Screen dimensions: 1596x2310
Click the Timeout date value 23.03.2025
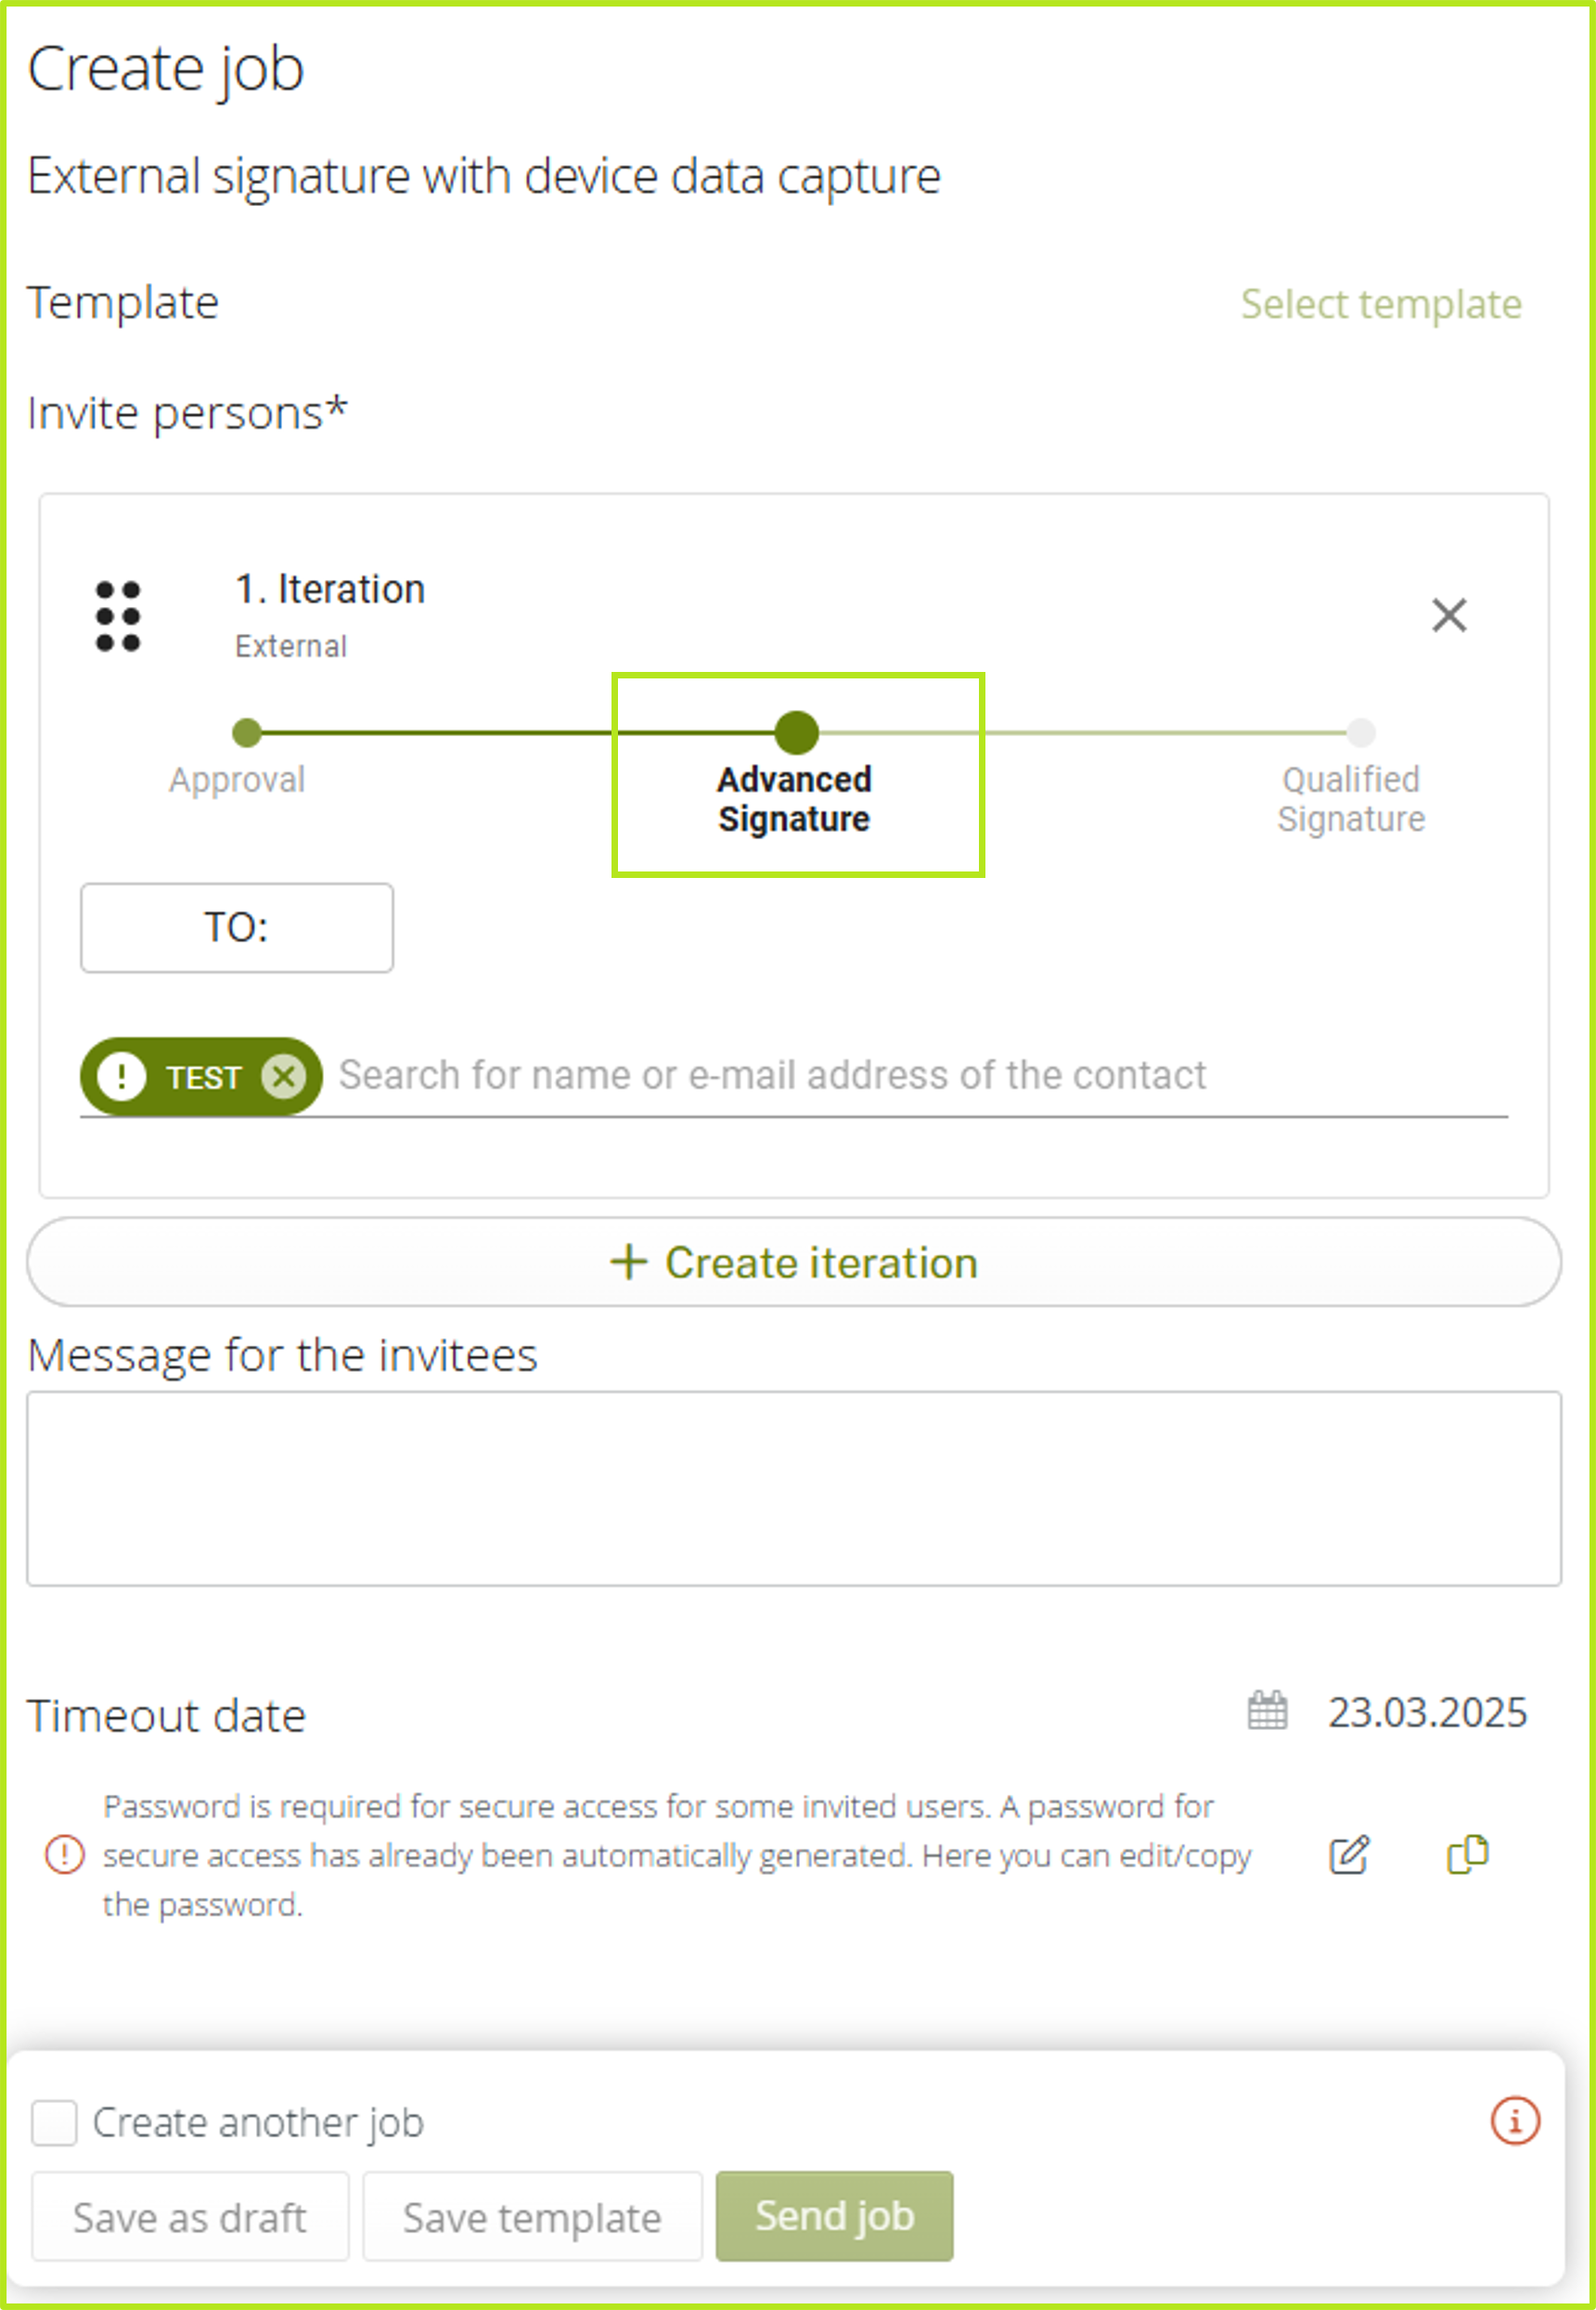point(1426,1712)
